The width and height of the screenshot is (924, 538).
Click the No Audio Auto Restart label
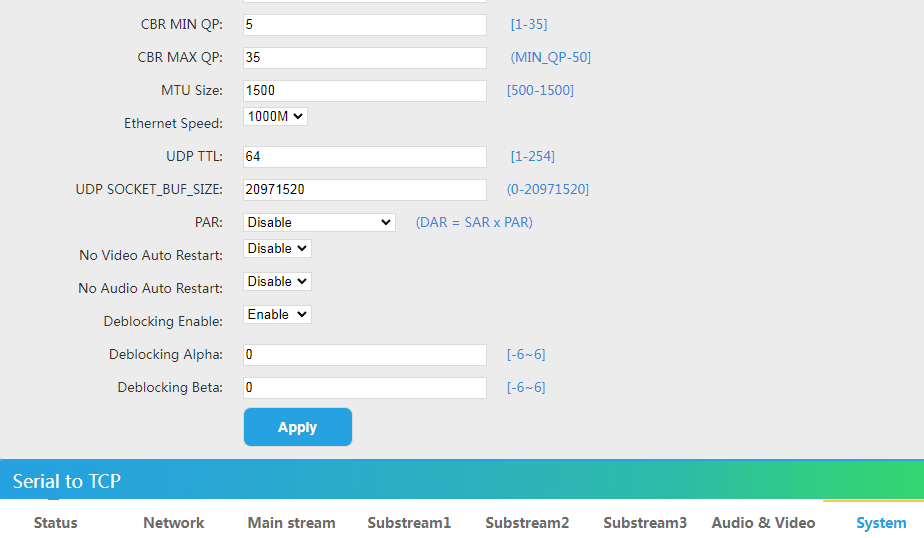150,288
